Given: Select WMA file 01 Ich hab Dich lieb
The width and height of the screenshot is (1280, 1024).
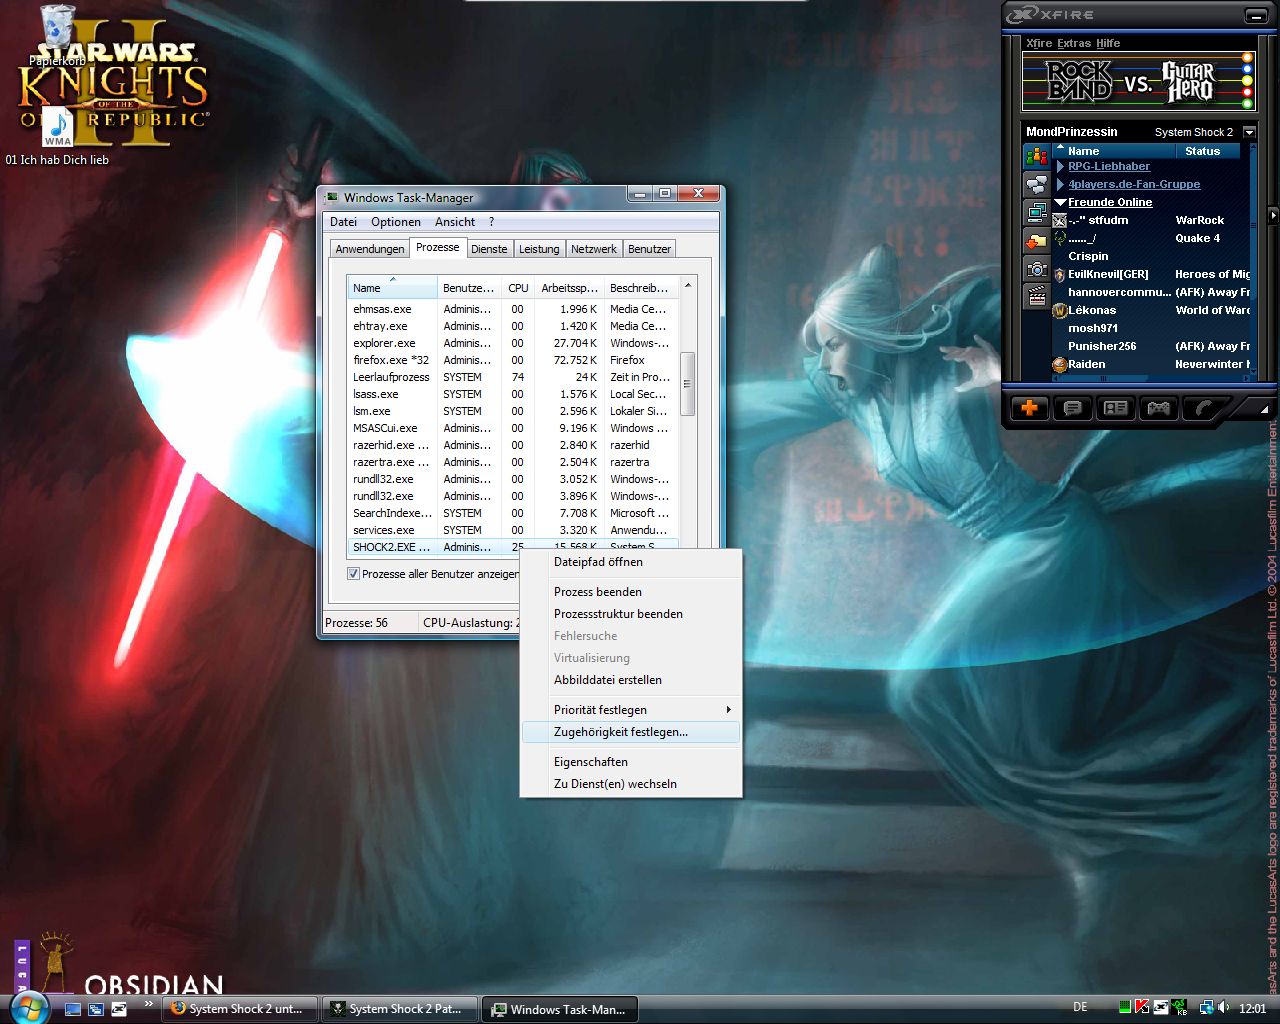Looking at the screenshot, I should (x=57, y=135).
